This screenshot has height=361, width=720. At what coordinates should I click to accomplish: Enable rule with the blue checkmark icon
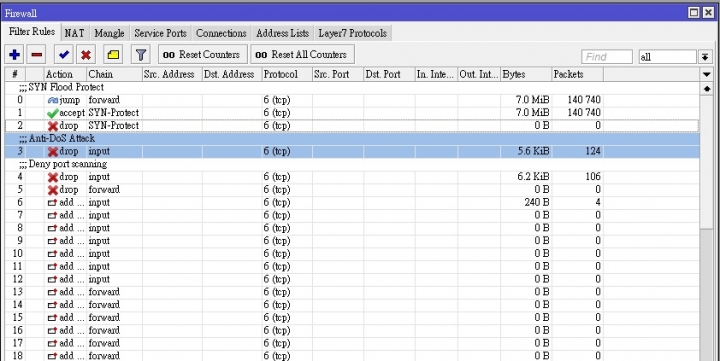point(64,55)
